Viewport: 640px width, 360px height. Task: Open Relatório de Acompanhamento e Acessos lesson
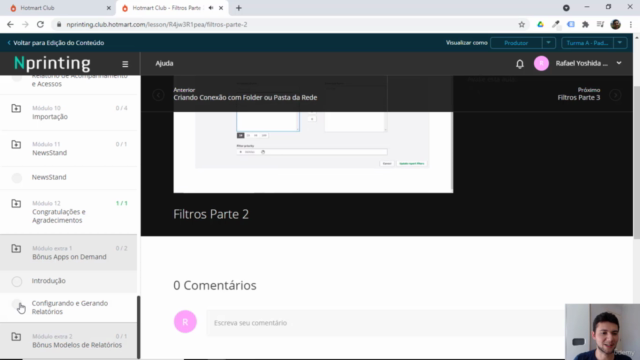(80, 80)
